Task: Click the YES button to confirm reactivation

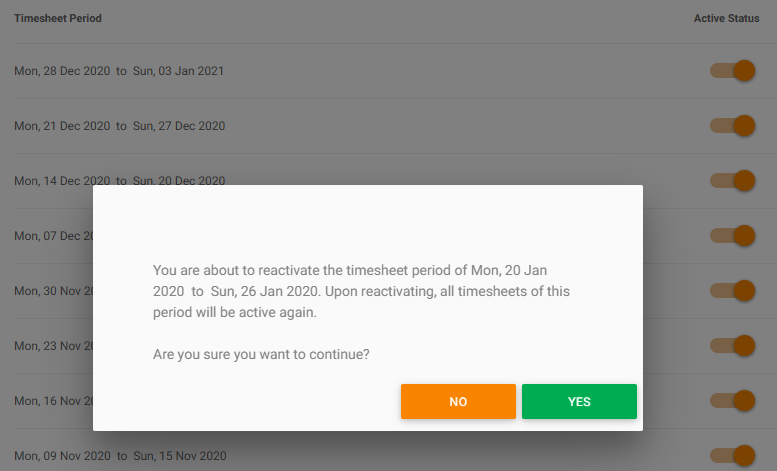Action: click(579, 402)
